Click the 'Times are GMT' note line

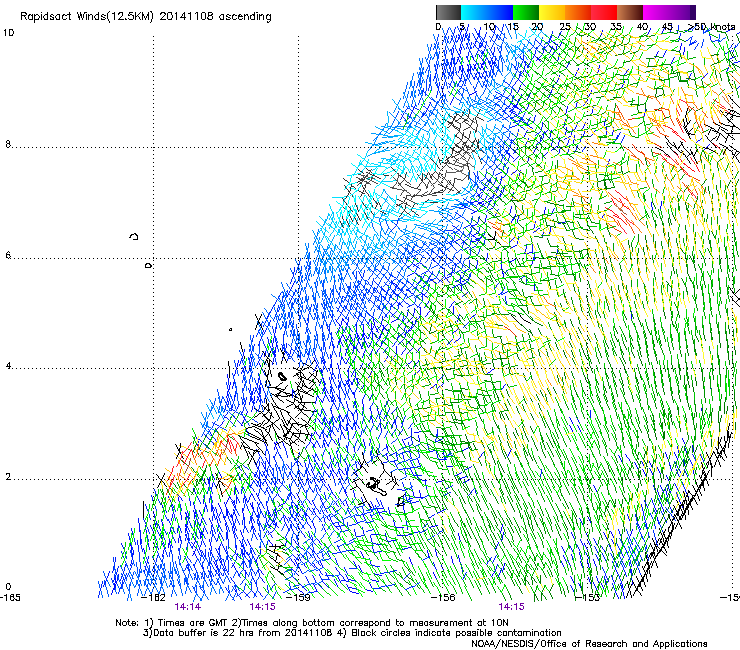[x=312, y=623]
